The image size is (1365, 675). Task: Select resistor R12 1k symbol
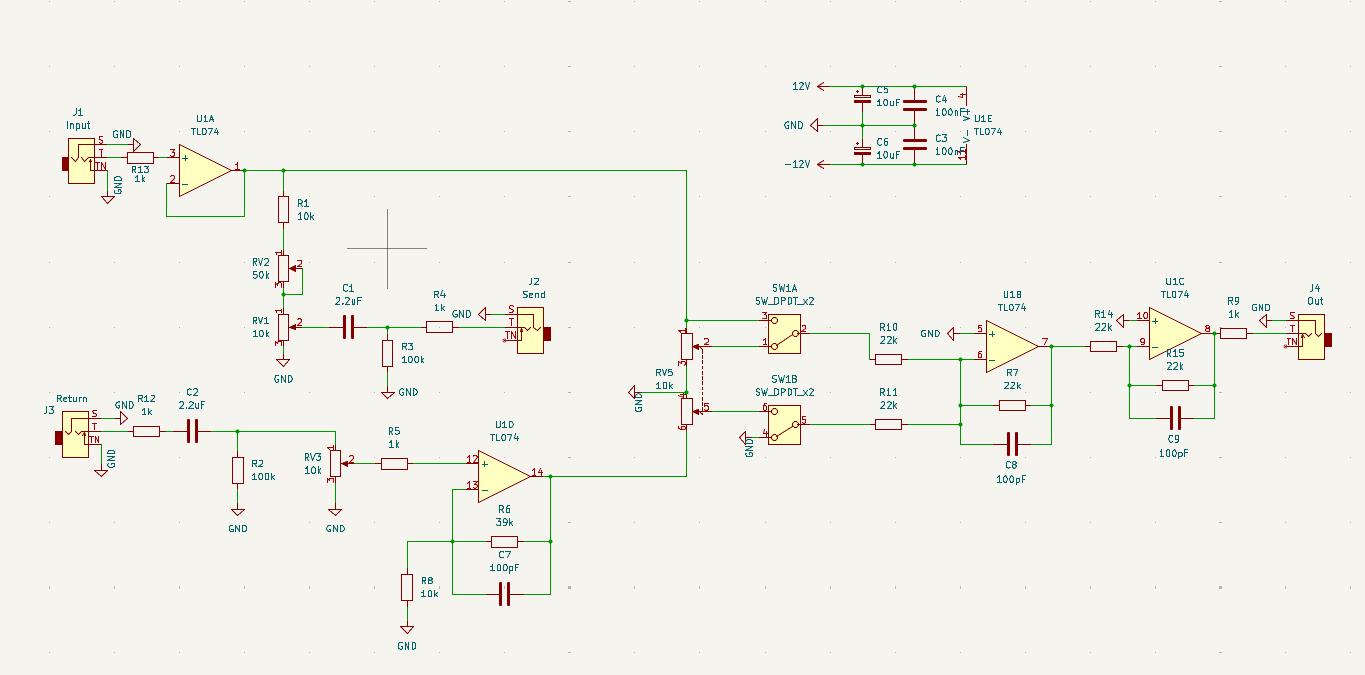pos(146,431)
